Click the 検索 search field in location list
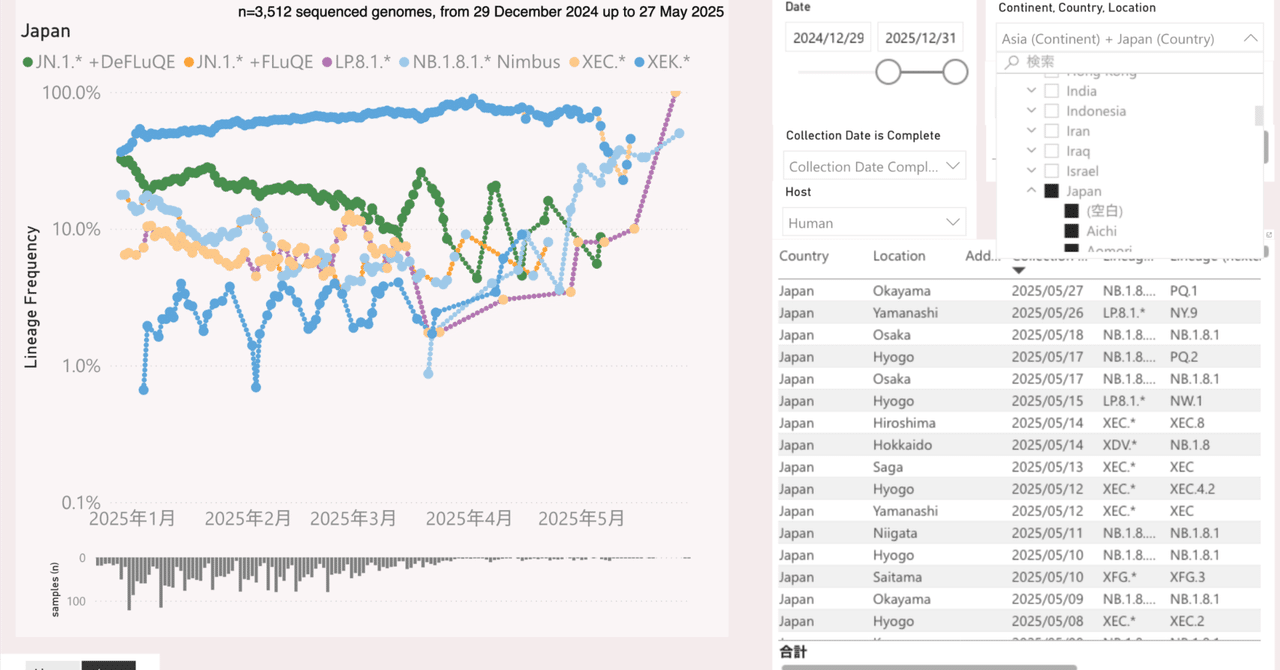Image resolution: width=1280 pixels, height=670 pixels. [1130, 62]
